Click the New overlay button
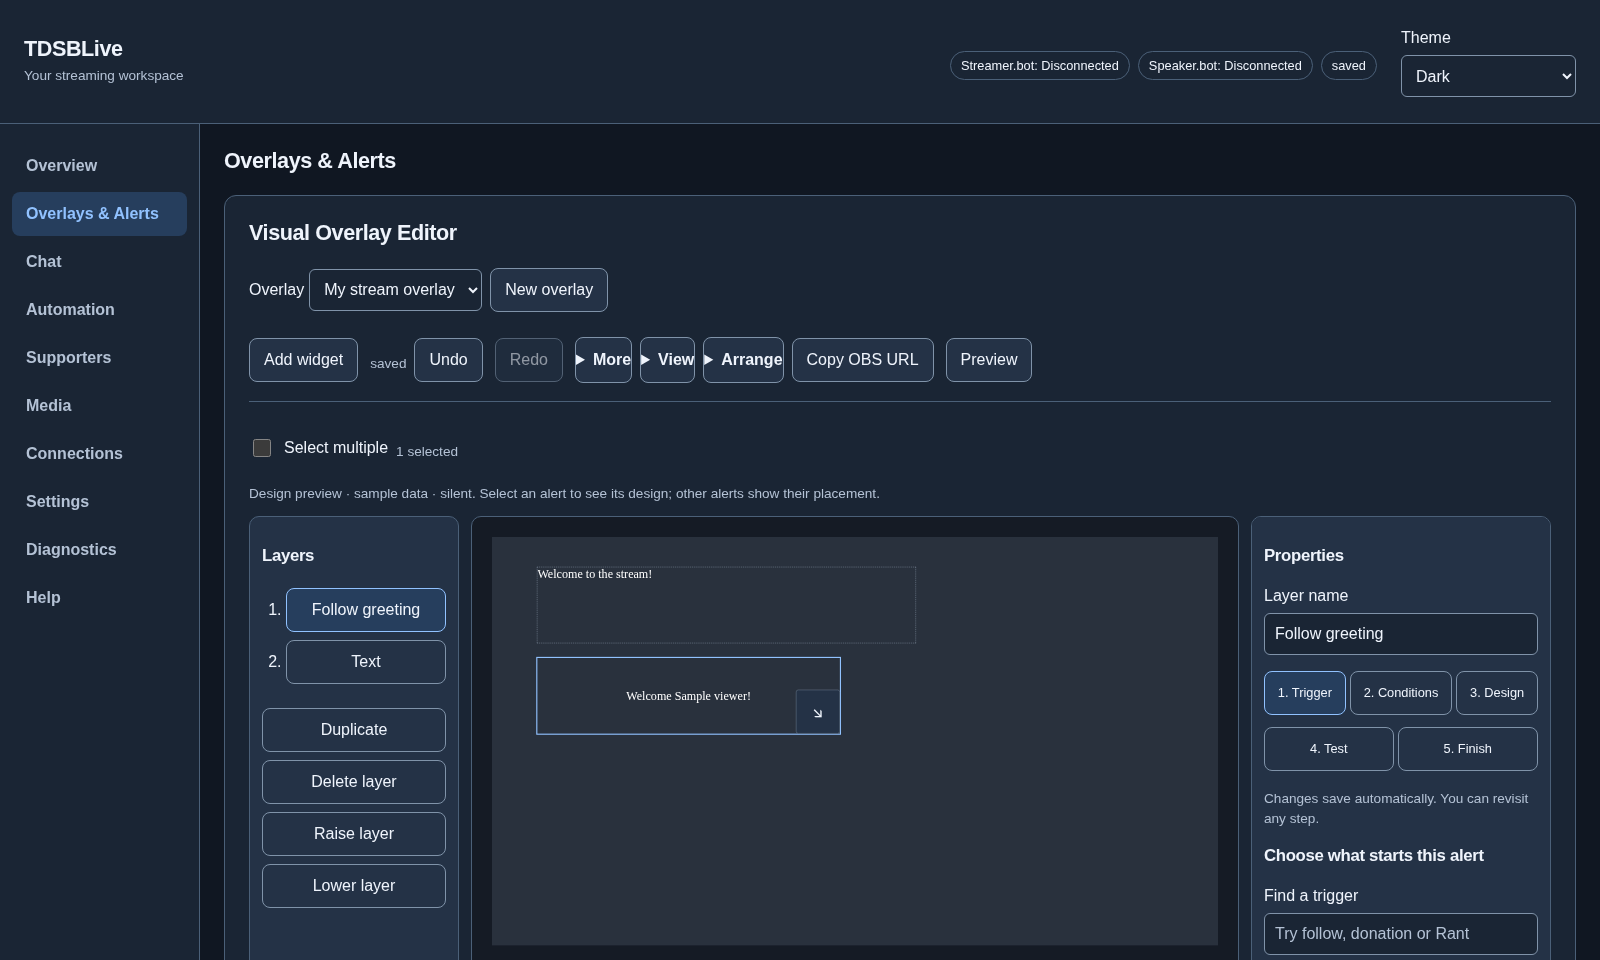 pos(549,290)
